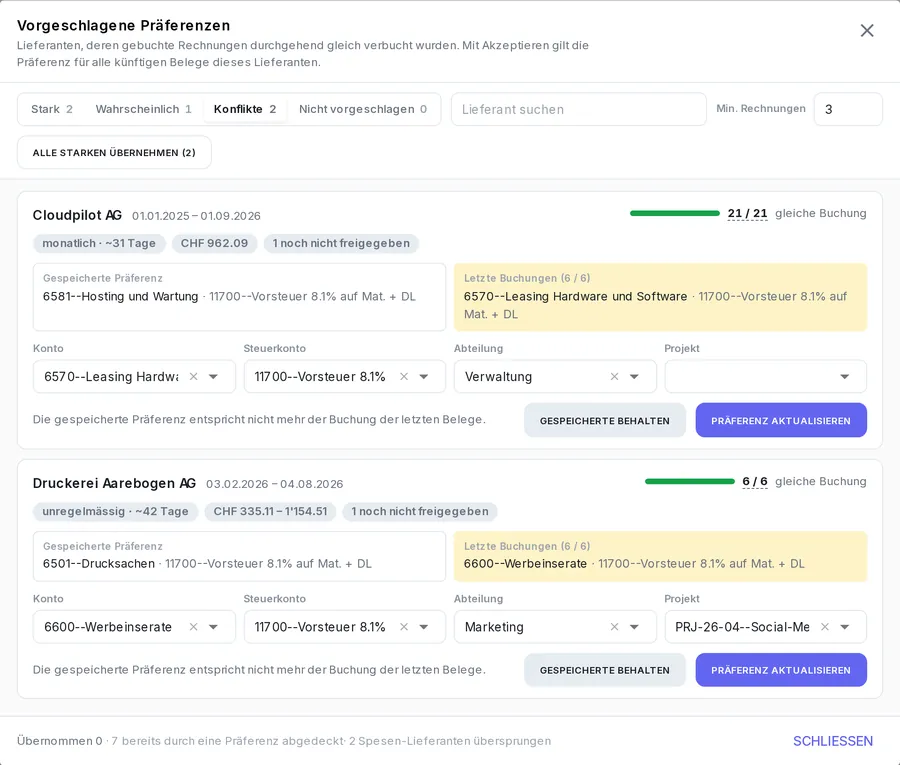Click the Druckerei Aarebogen AG progress bar
900x765 pixels.
tap(689, 481)
